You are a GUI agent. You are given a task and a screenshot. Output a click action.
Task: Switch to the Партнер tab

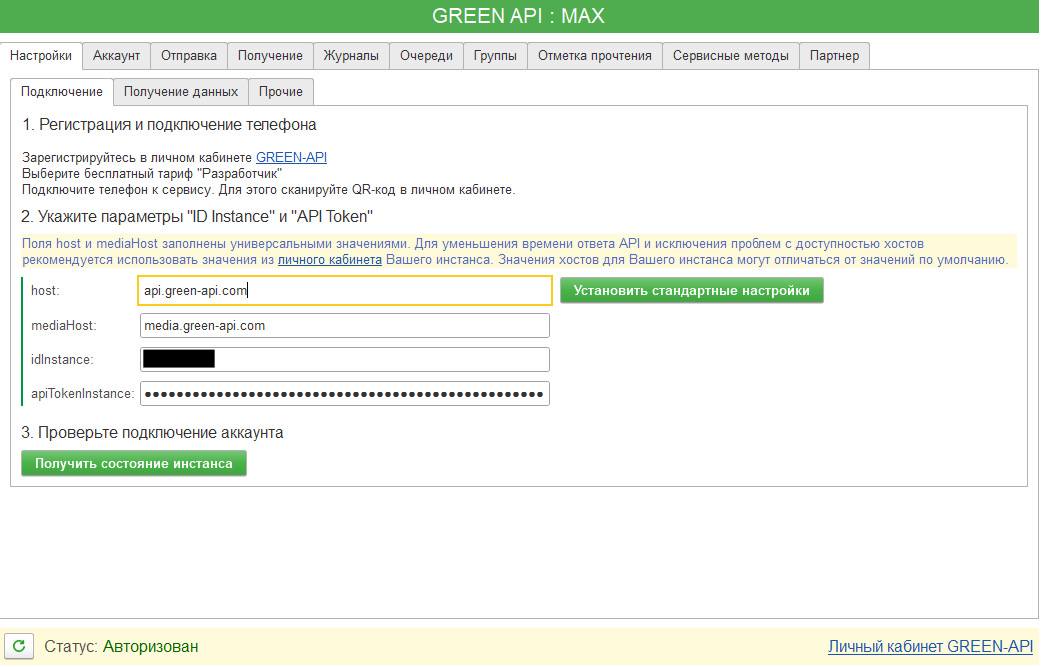point(834,56)
